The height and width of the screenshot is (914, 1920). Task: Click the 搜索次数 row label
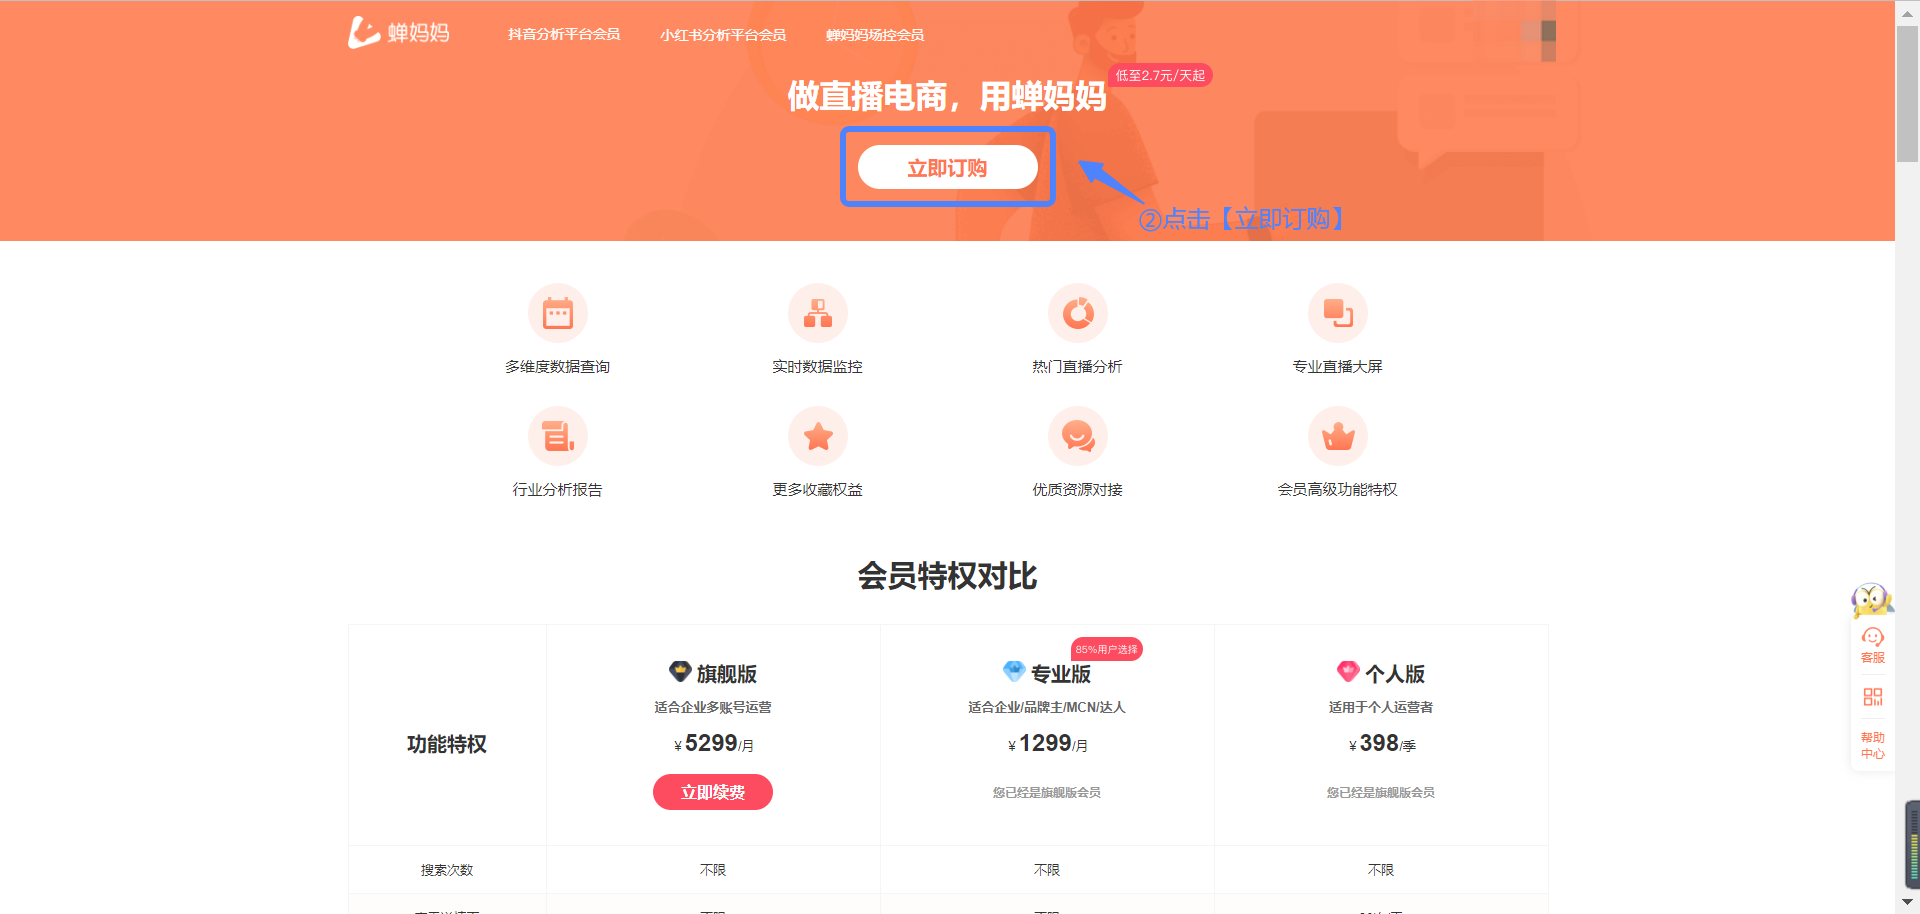click(x=447, y=870)
